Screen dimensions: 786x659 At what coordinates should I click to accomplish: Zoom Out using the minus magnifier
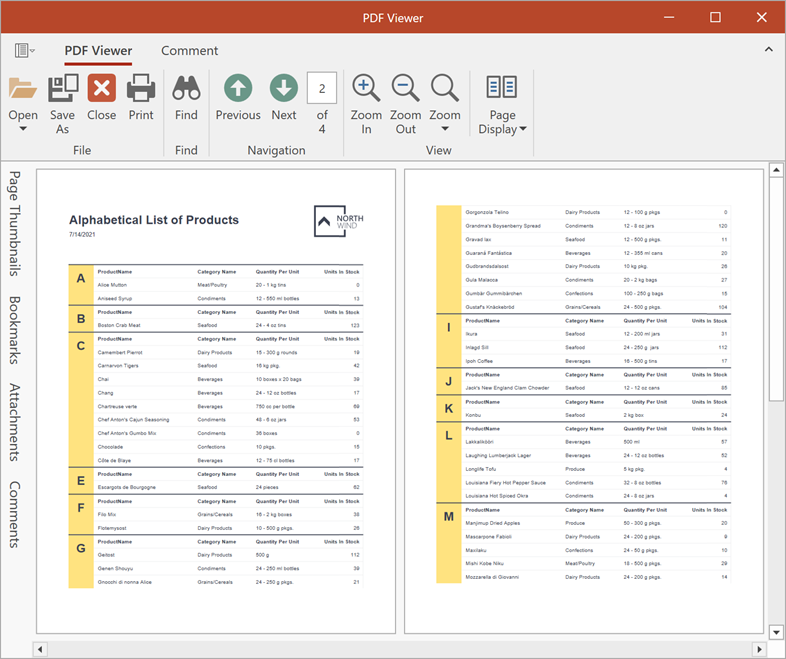pyautogui.click(x=406, y=88)
